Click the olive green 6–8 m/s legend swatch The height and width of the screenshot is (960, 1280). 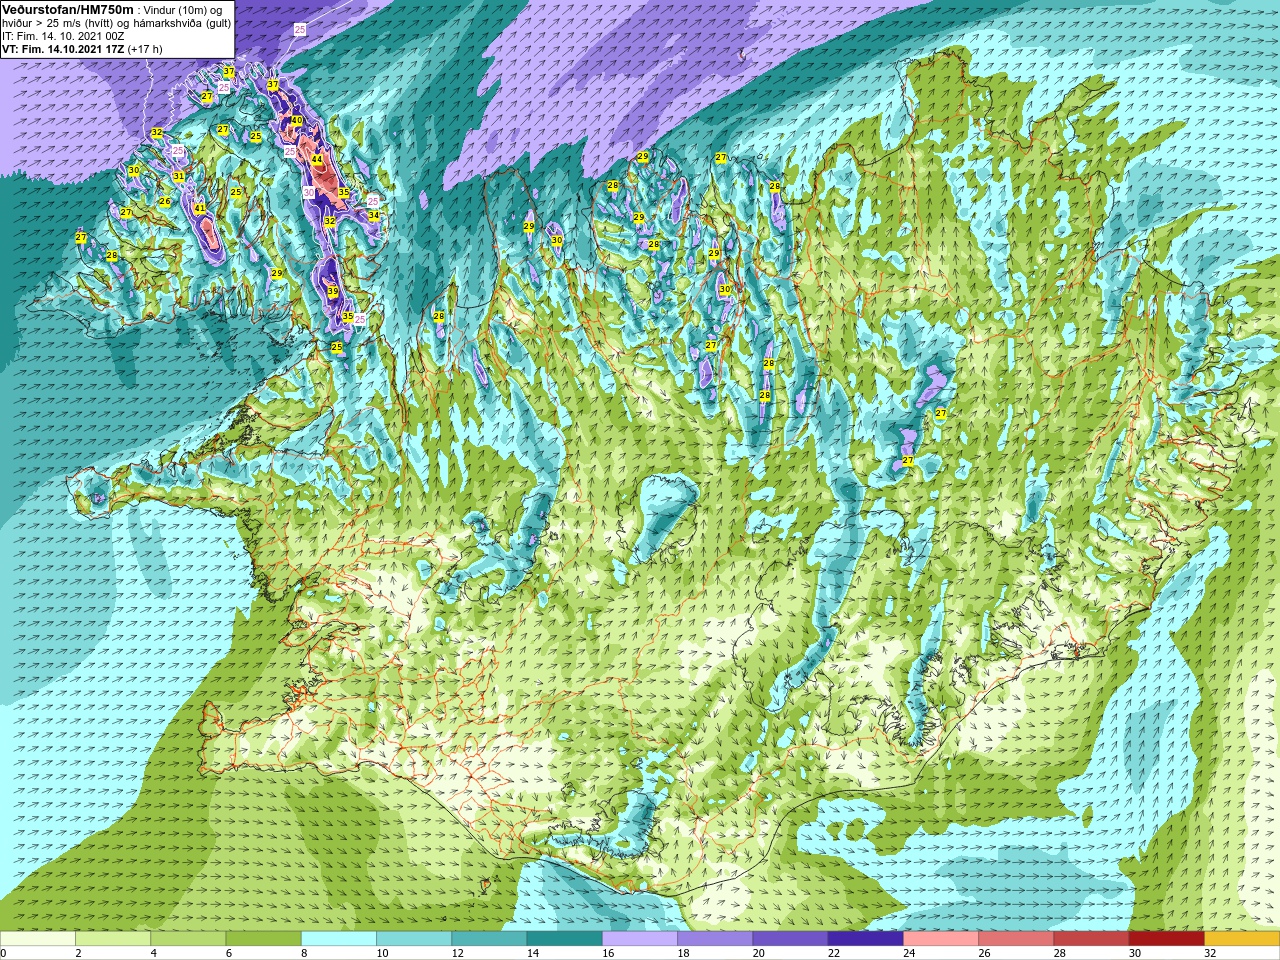(264, 939)
